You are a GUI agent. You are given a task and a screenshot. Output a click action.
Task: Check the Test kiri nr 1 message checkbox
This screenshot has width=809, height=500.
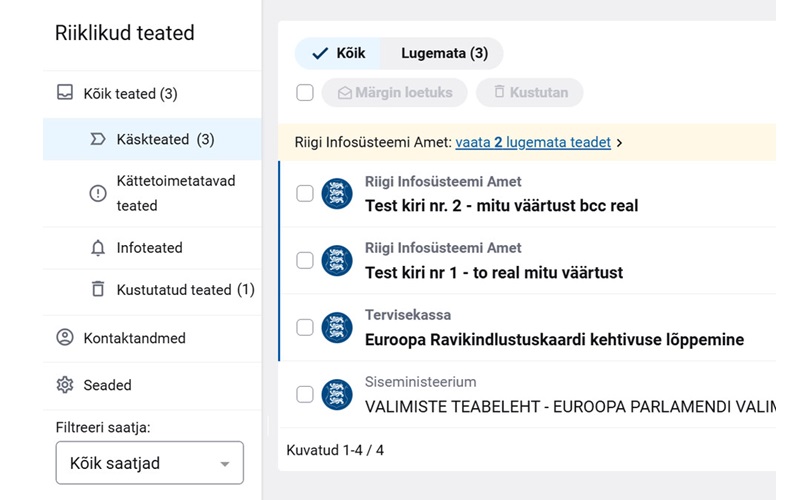(305, 260)
